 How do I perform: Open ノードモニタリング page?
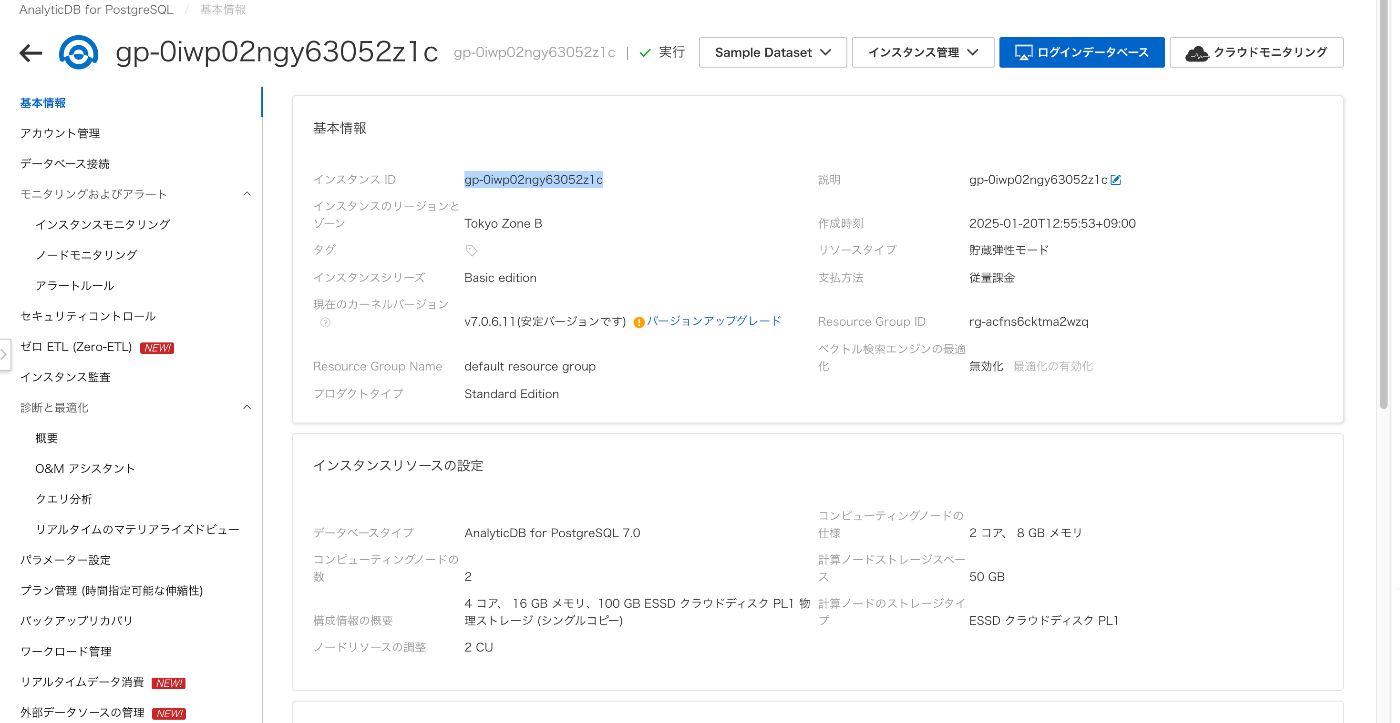tap(86, 255)
